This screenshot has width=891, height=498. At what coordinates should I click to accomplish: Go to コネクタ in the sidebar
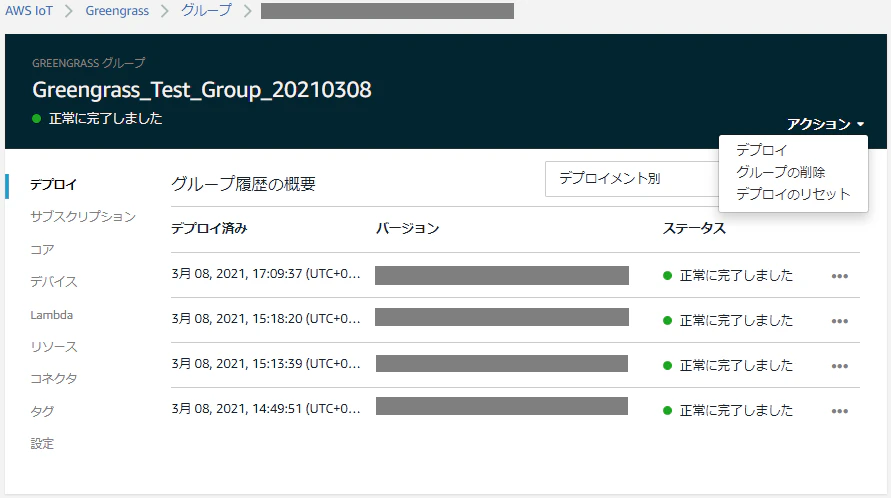click(x=53, y=379)
